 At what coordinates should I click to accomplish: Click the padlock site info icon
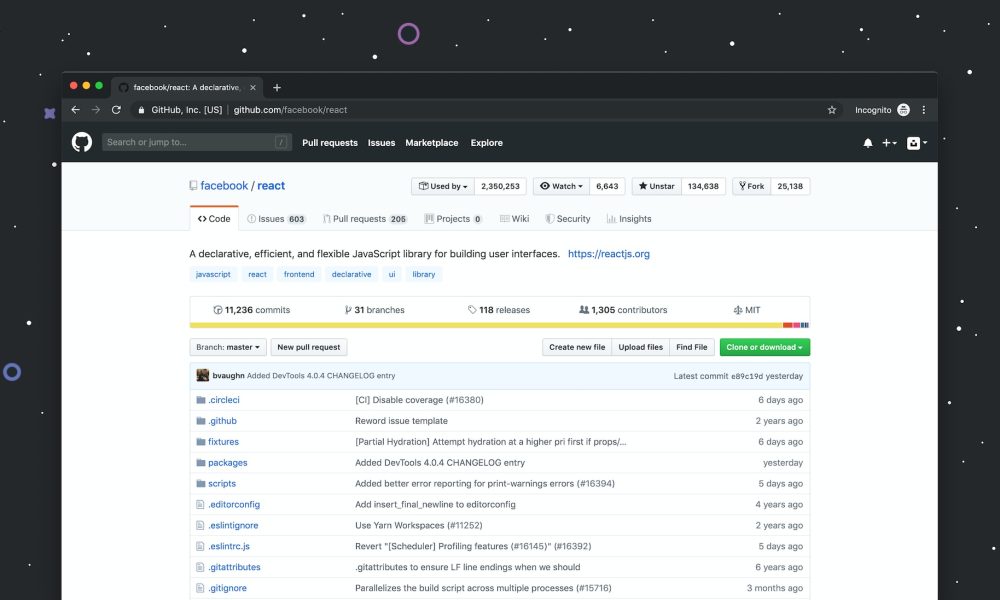pyautogui.click(x=141, y=110)
